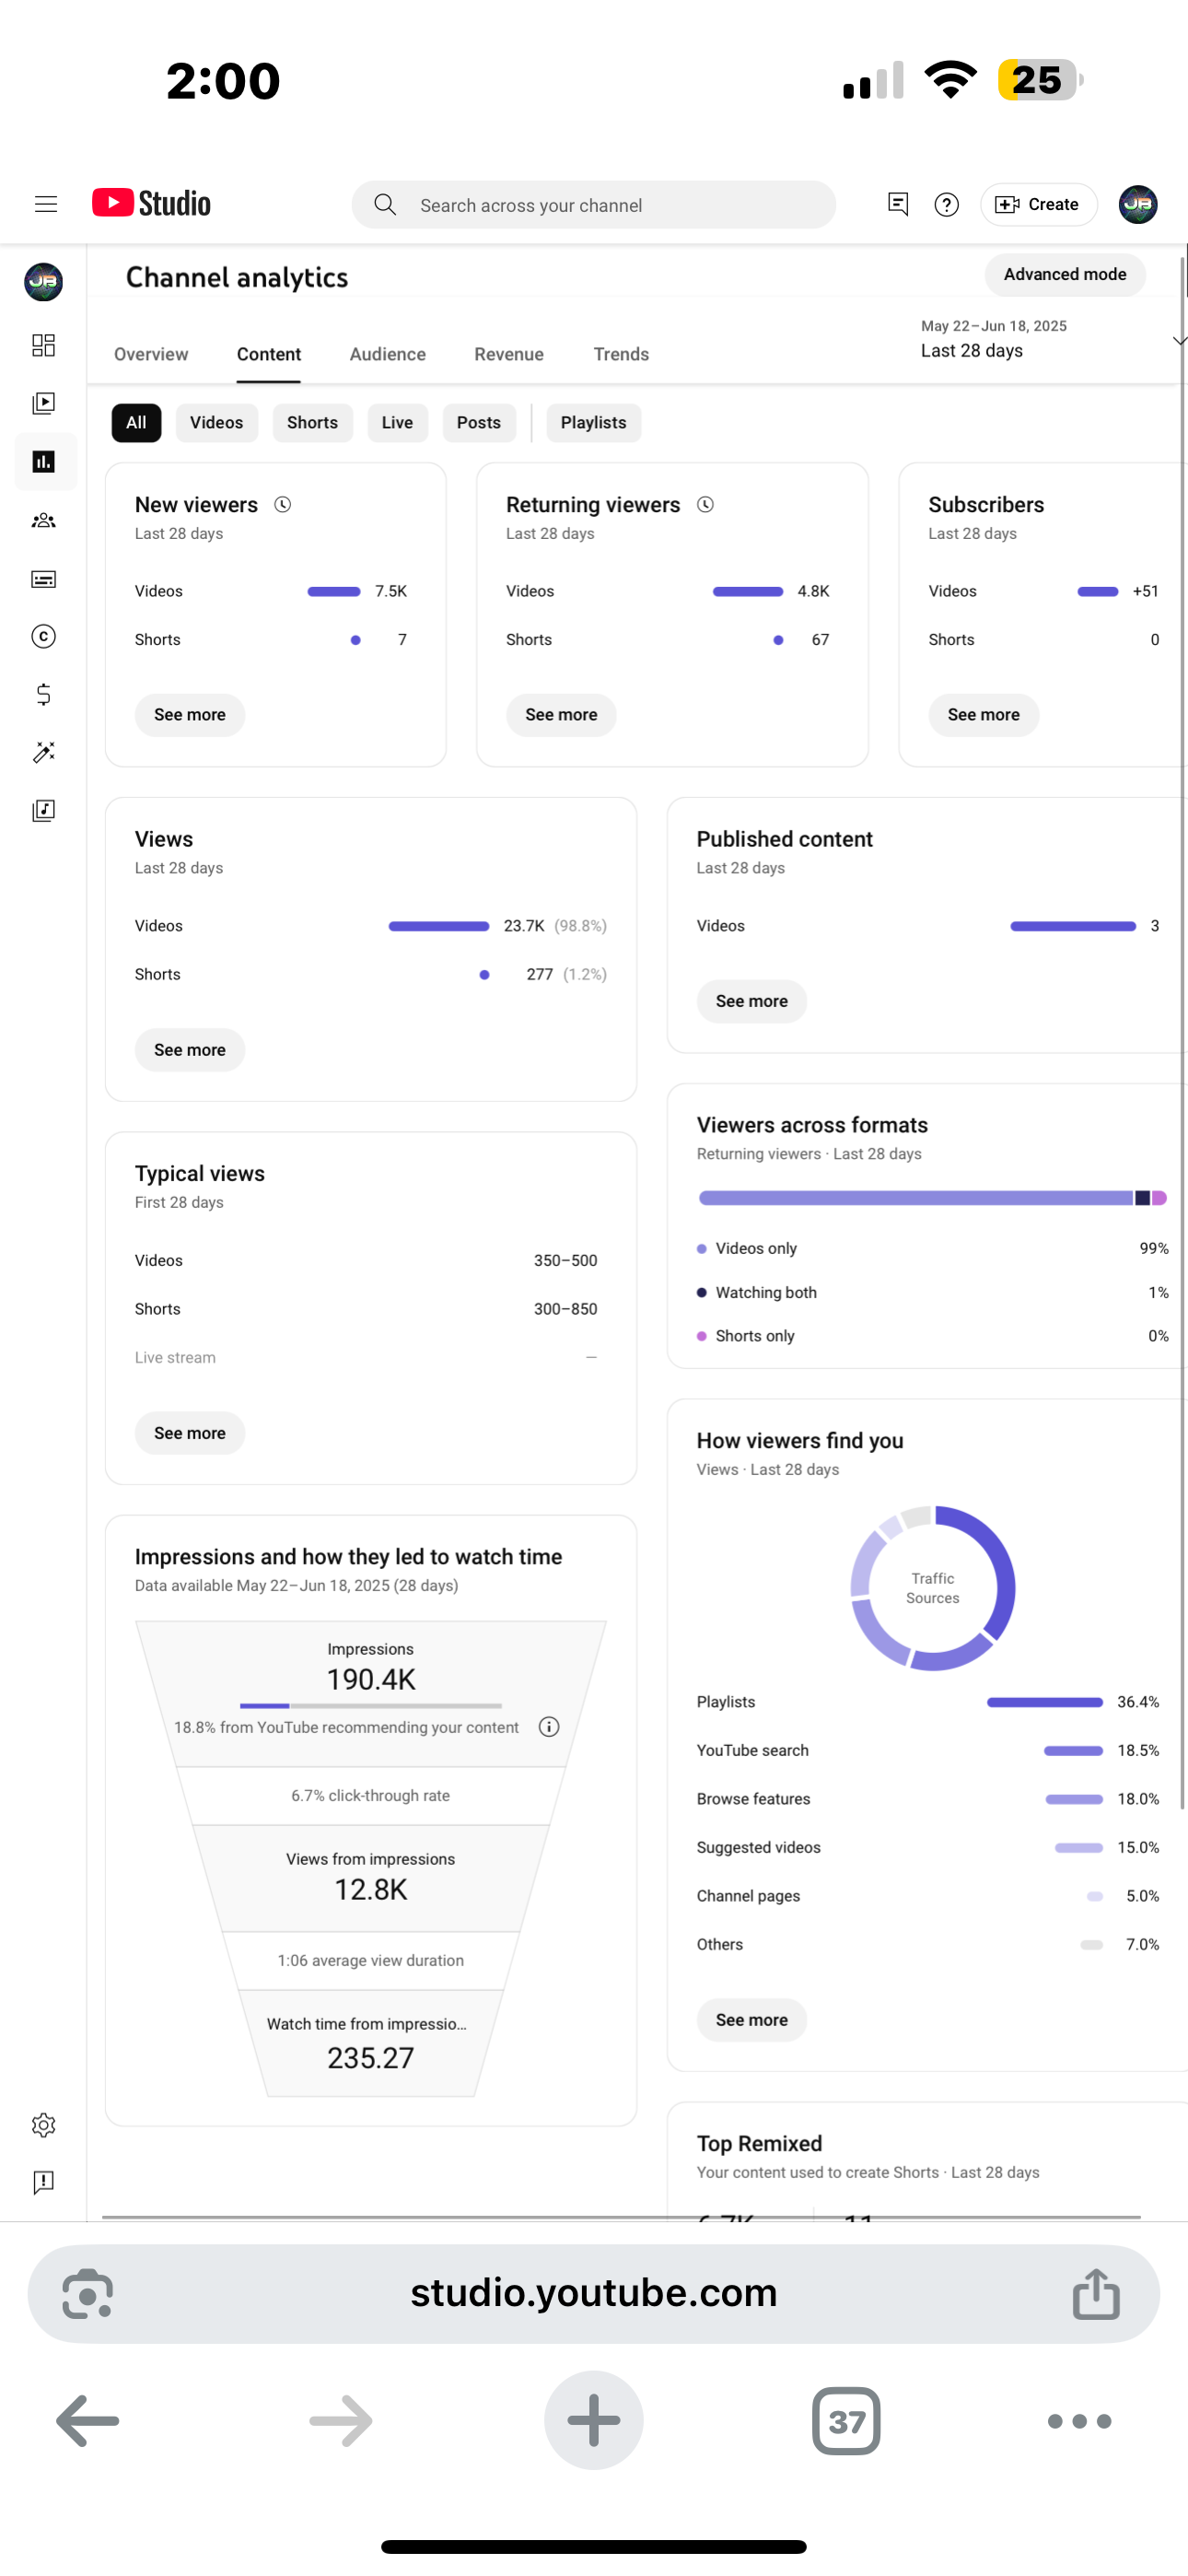Viewport: 1188px width, 2576px height.
Task: Select the All content filter chip
Action: pos(136,423)
